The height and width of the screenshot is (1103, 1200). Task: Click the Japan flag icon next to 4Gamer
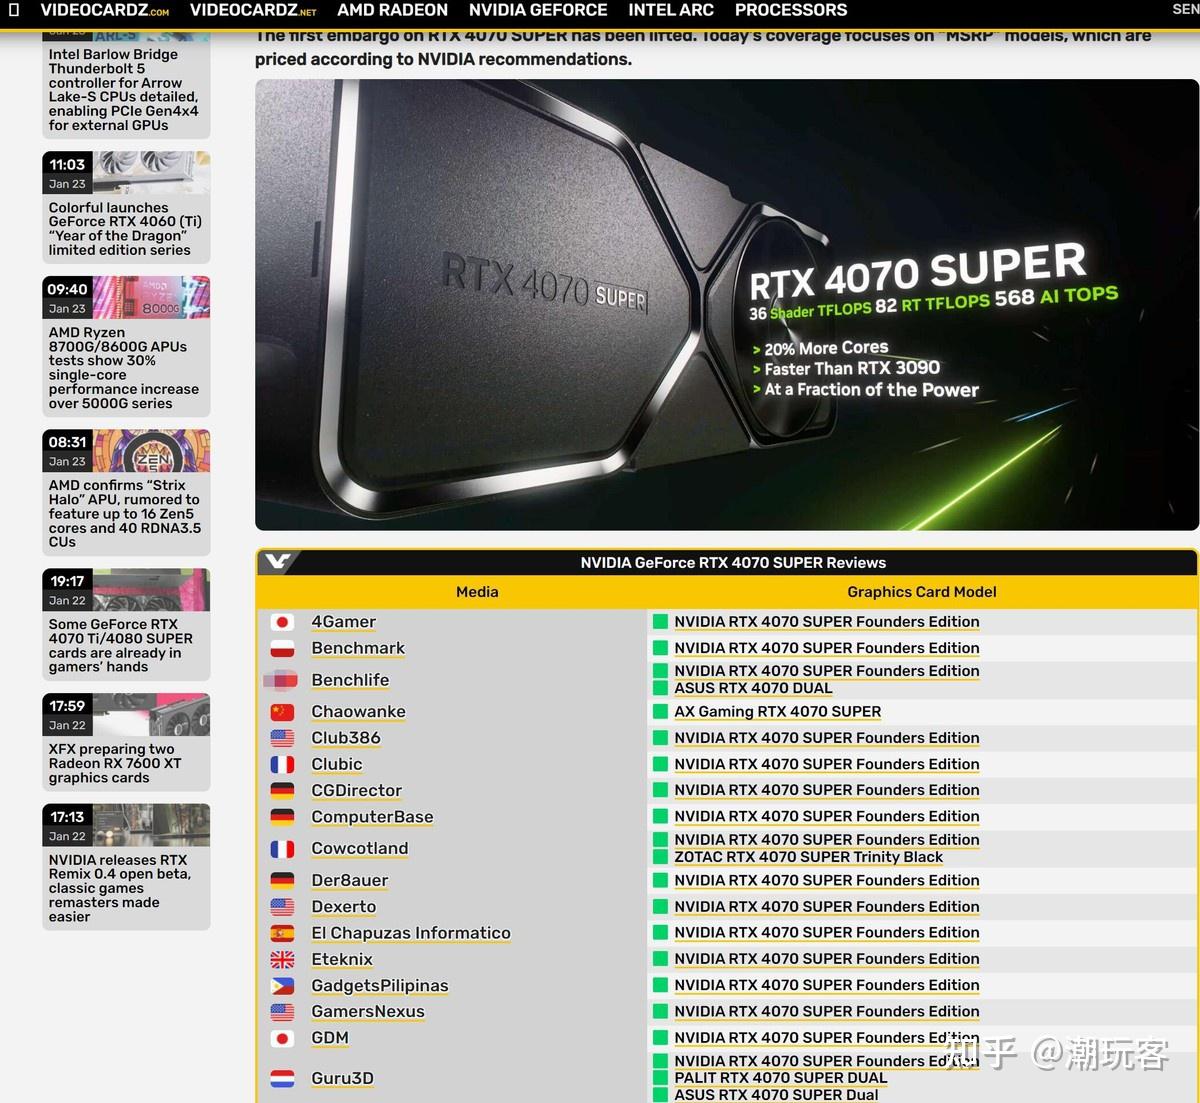tap(283, 621)
